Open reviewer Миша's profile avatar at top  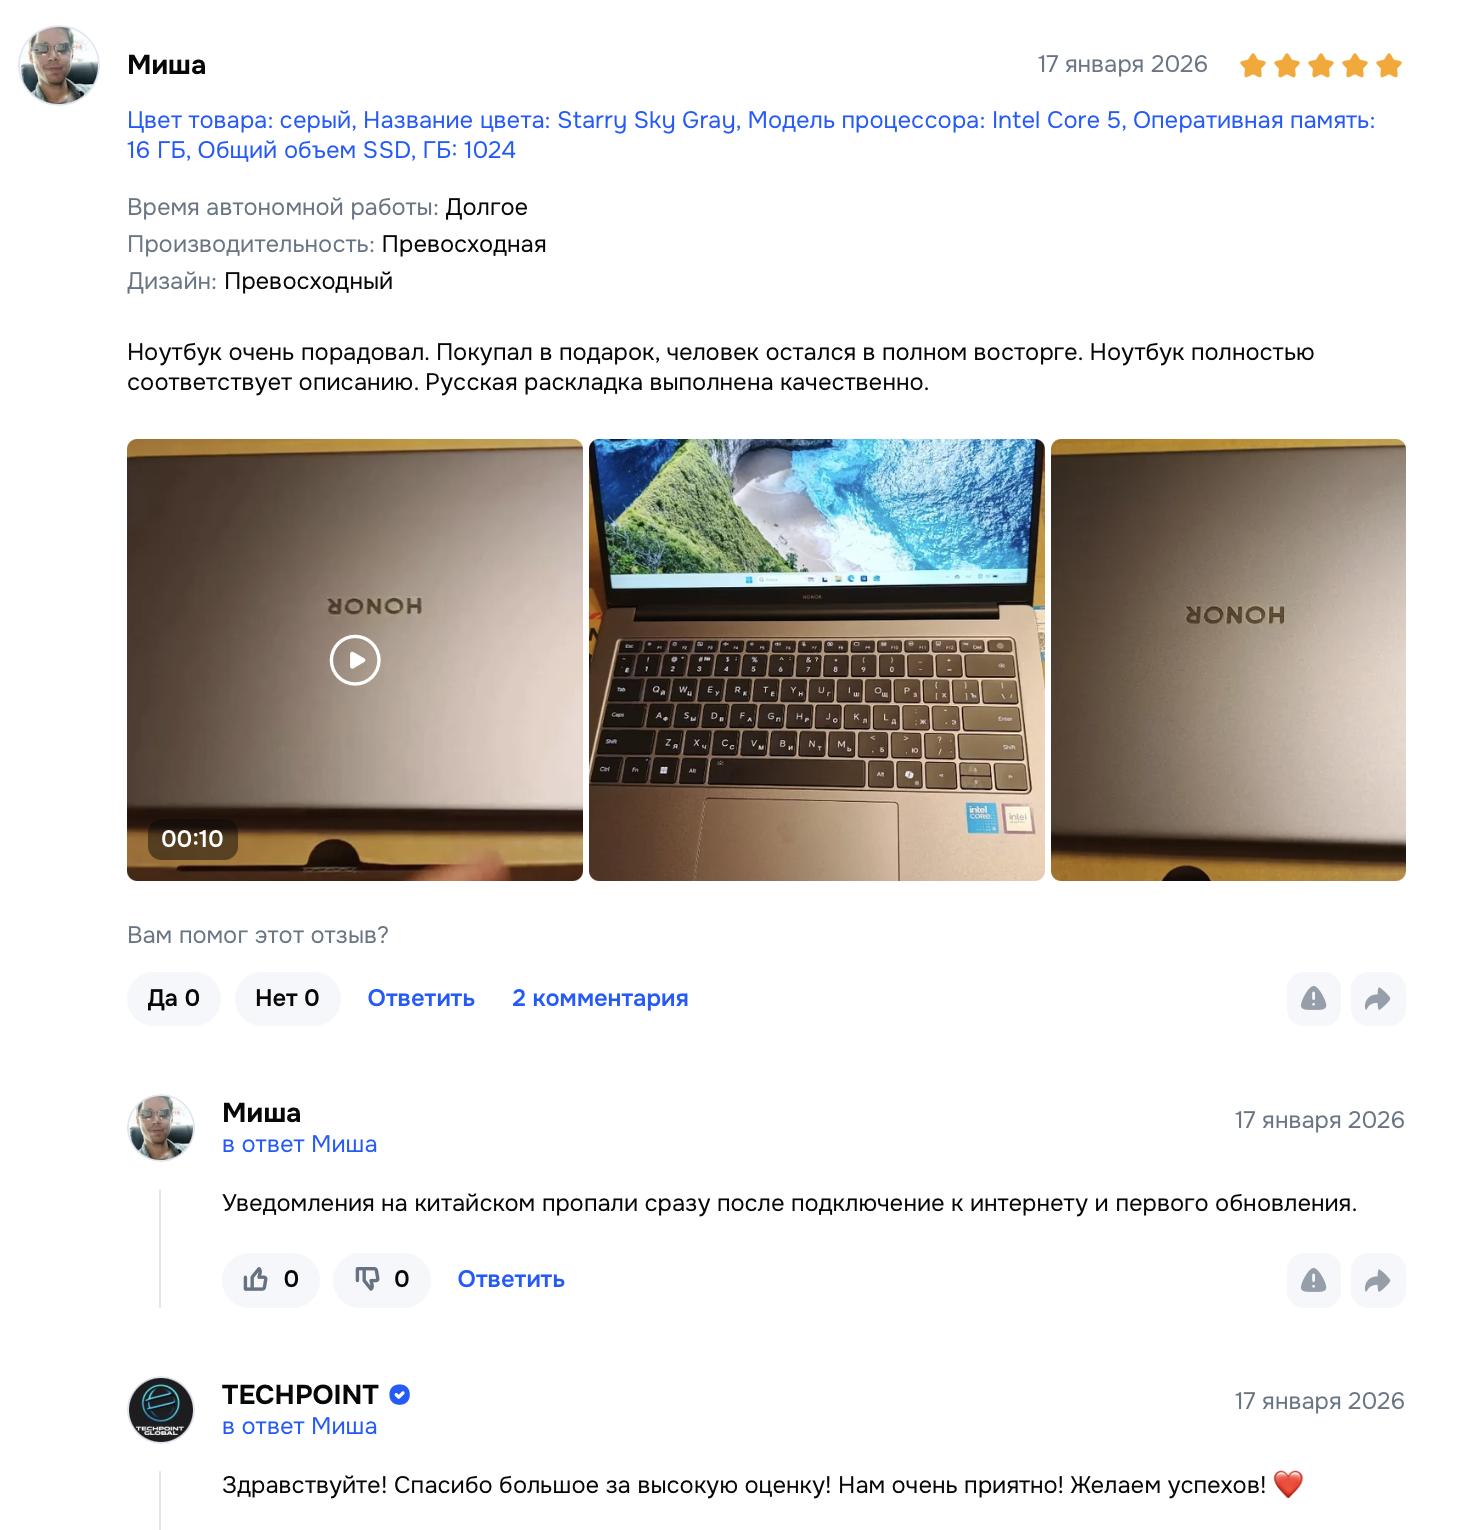59,66
